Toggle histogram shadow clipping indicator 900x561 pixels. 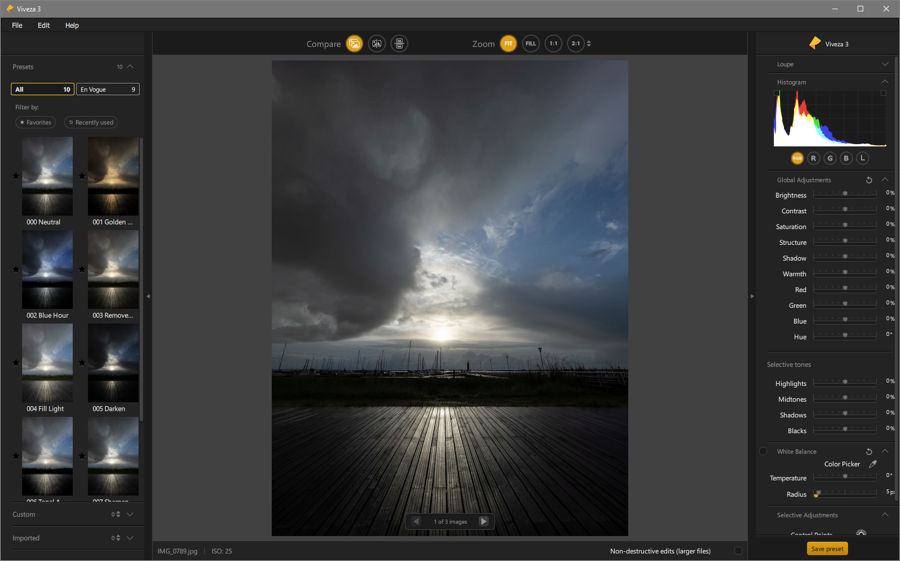tap(777, 93)
